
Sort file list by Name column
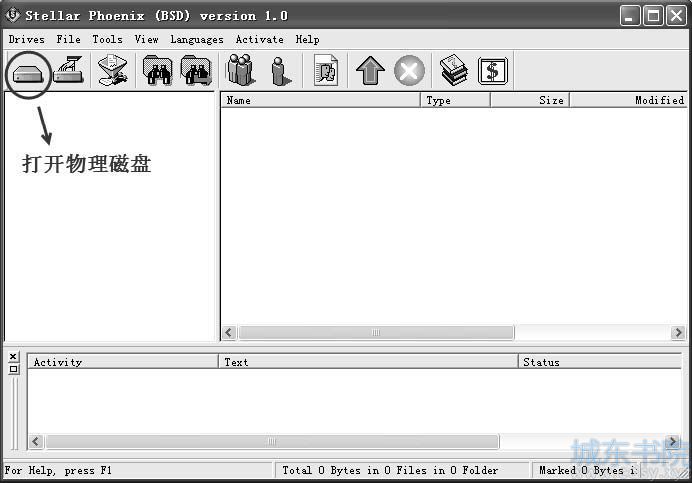pos(320,100)
